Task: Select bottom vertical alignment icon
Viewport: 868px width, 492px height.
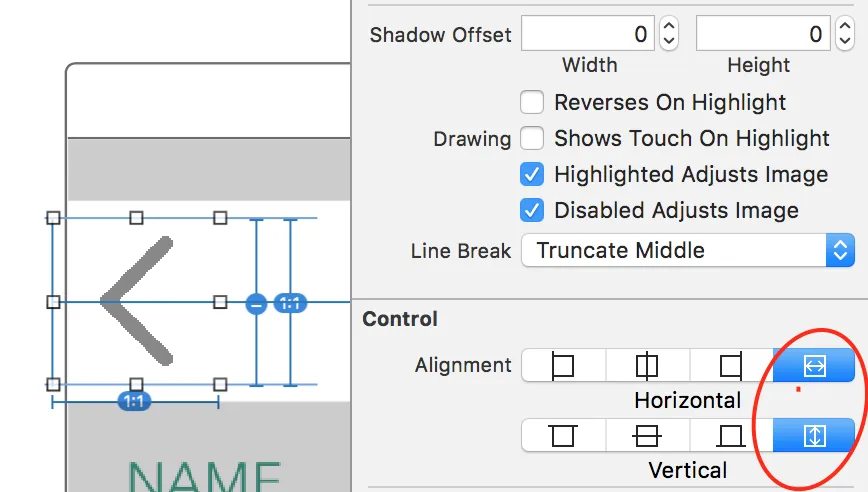Action: pyautogui.click(x=730, y=436)
